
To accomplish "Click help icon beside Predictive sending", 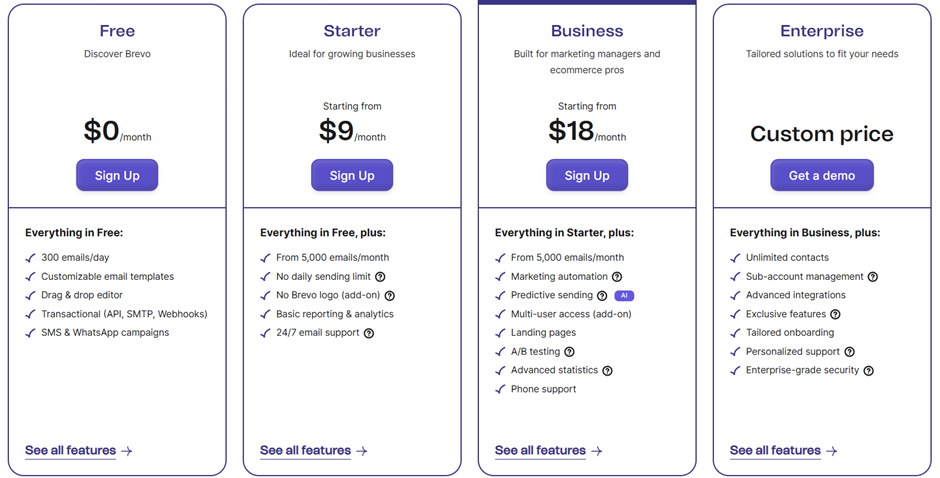I will tap(602, 296).
